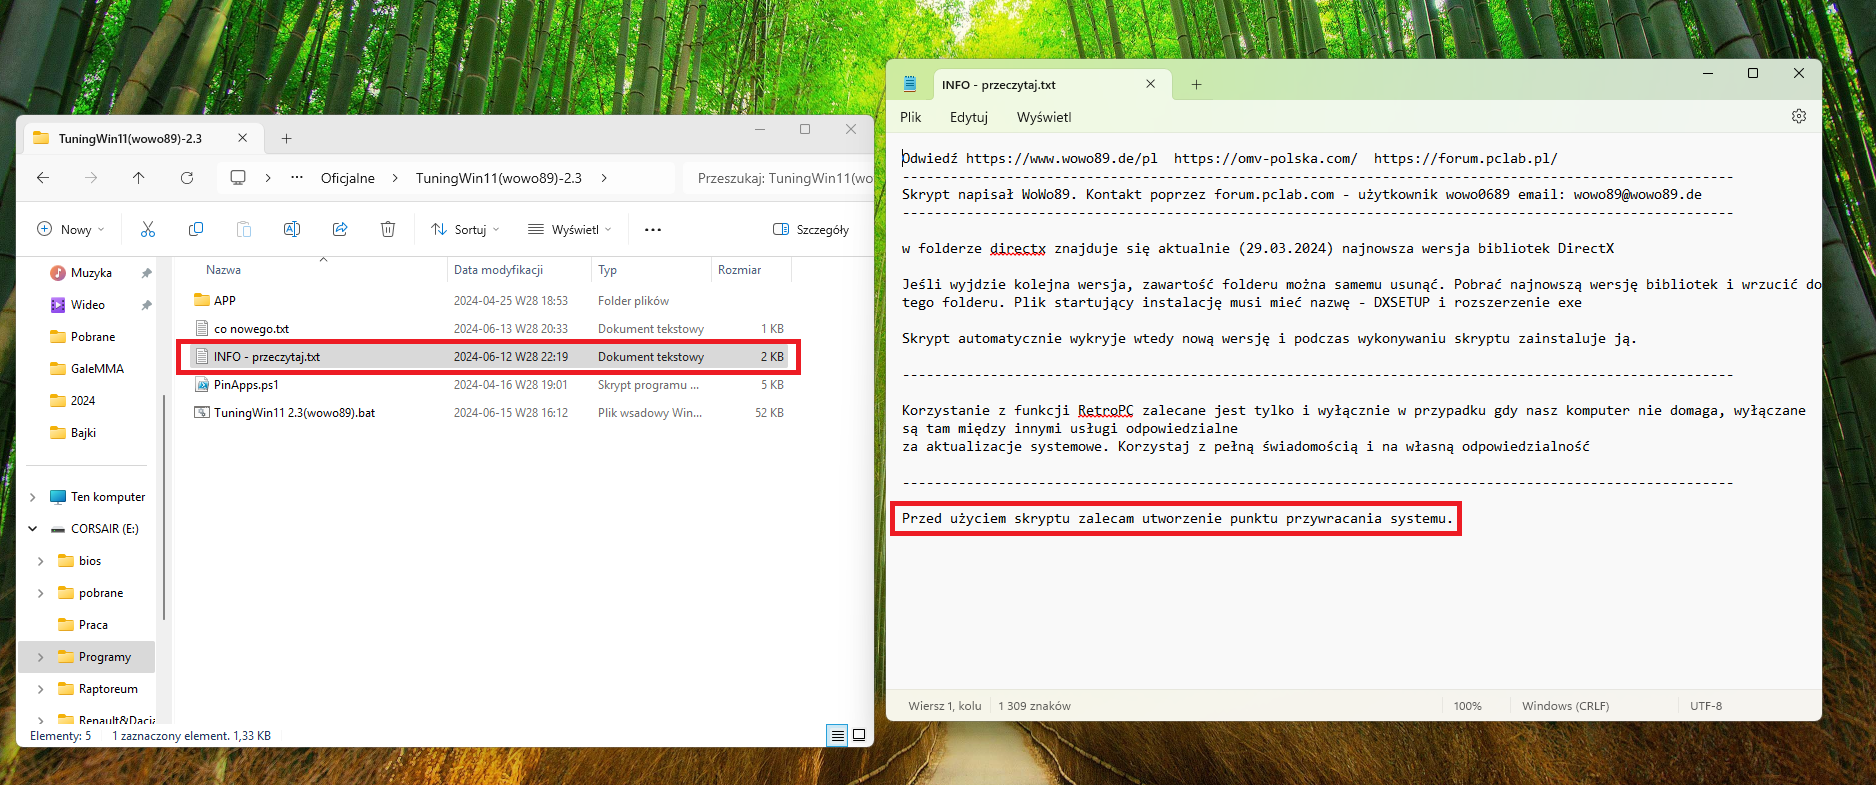Open the Wyświetl menu in Notepad

(1044, 117)
